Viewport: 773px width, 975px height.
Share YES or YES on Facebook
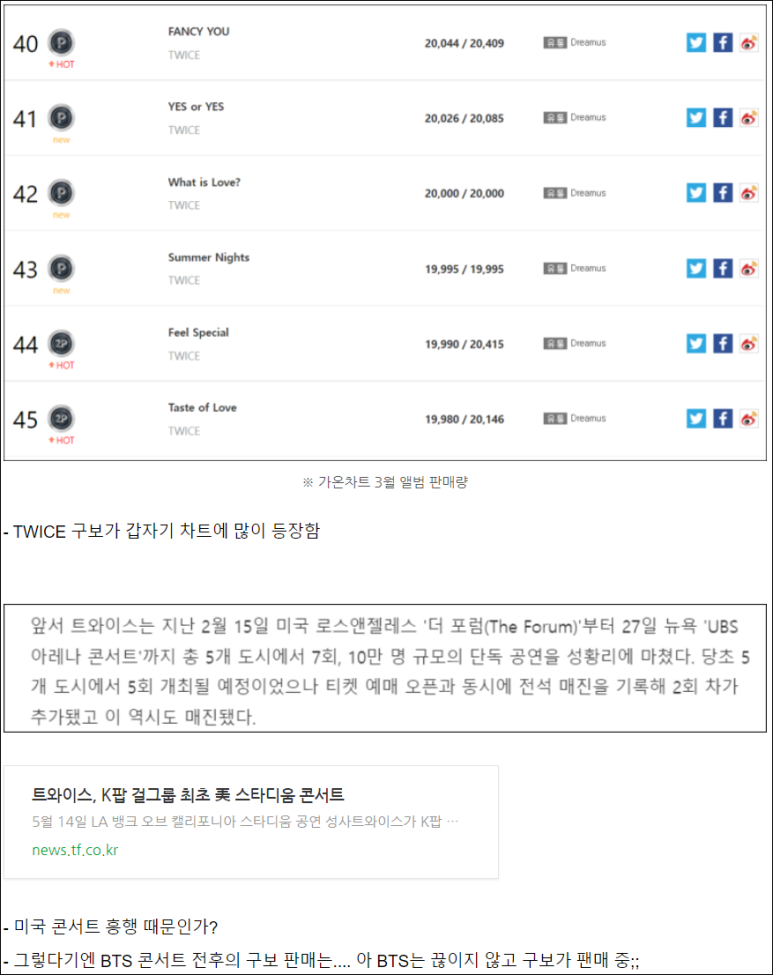[722, 118]
